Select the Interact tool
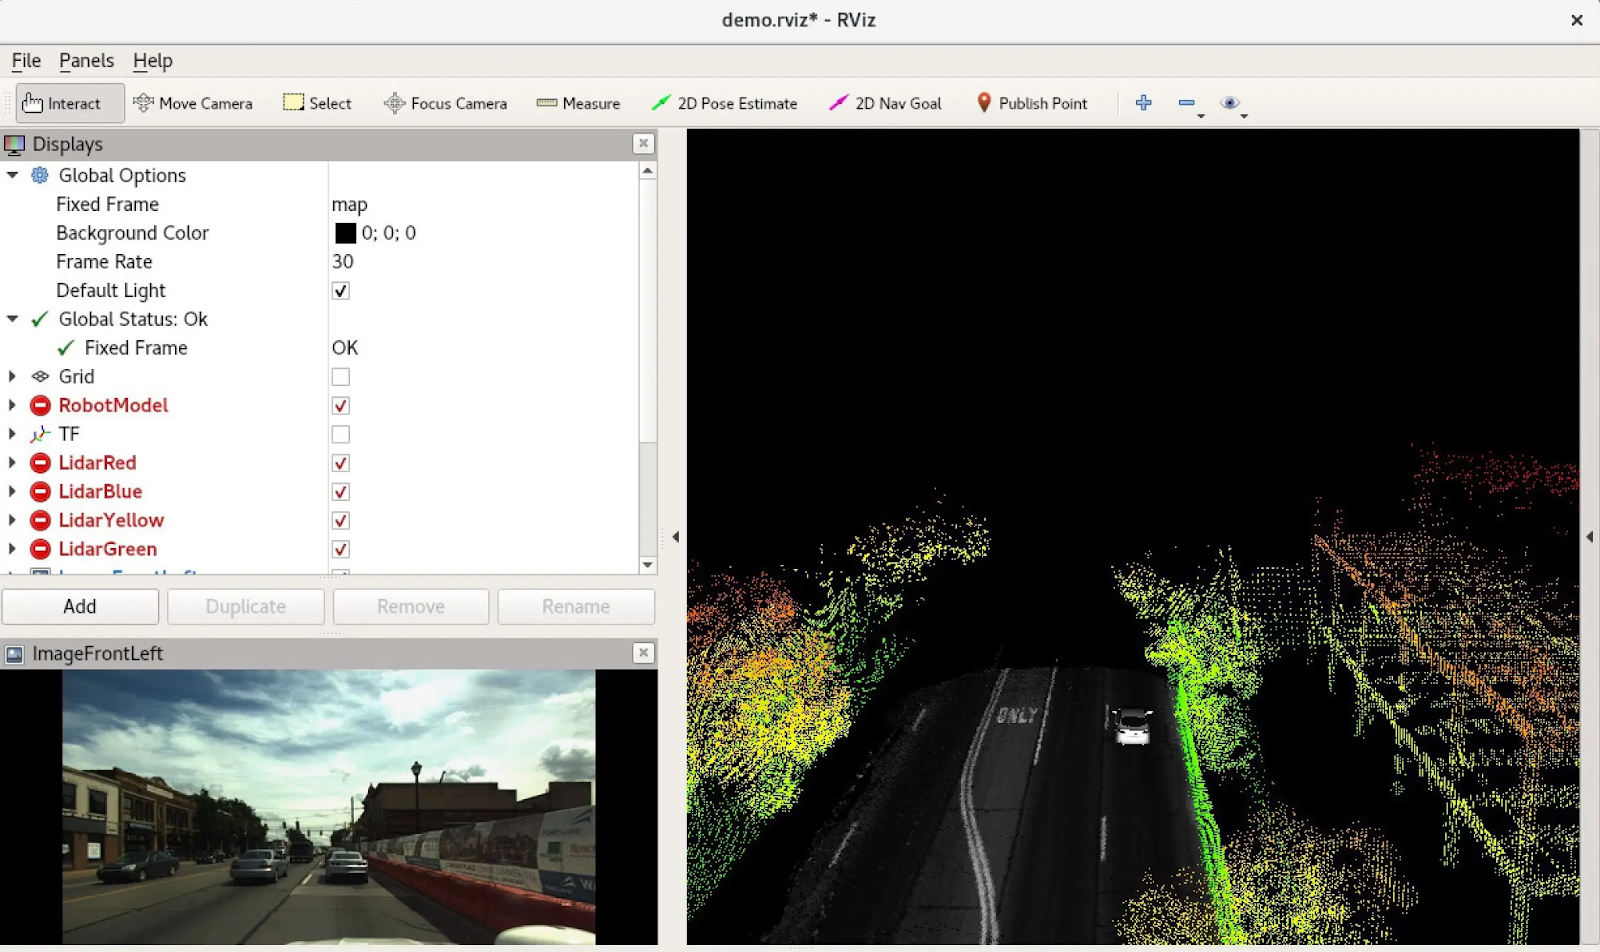This screenshot has width=1600, height=952. (x=62, y=103)
